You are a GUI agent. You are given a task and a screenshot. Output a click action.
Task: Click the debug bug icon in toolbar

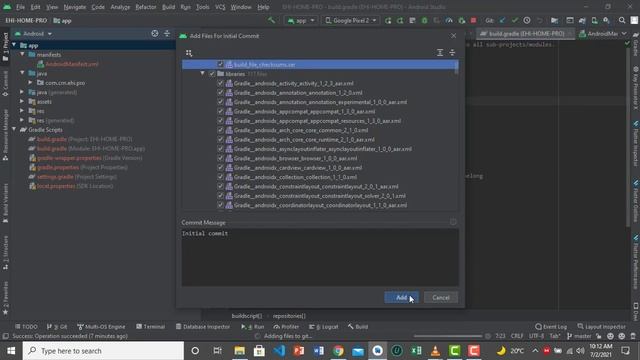(424, 20)
